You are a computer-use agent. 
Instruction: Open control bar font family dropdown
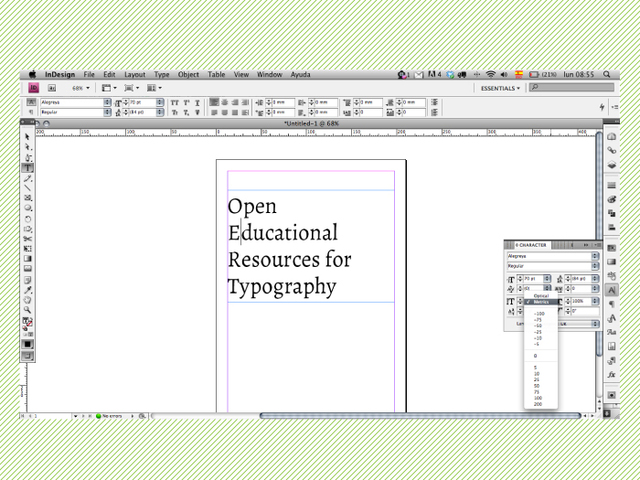coord(107,102)
